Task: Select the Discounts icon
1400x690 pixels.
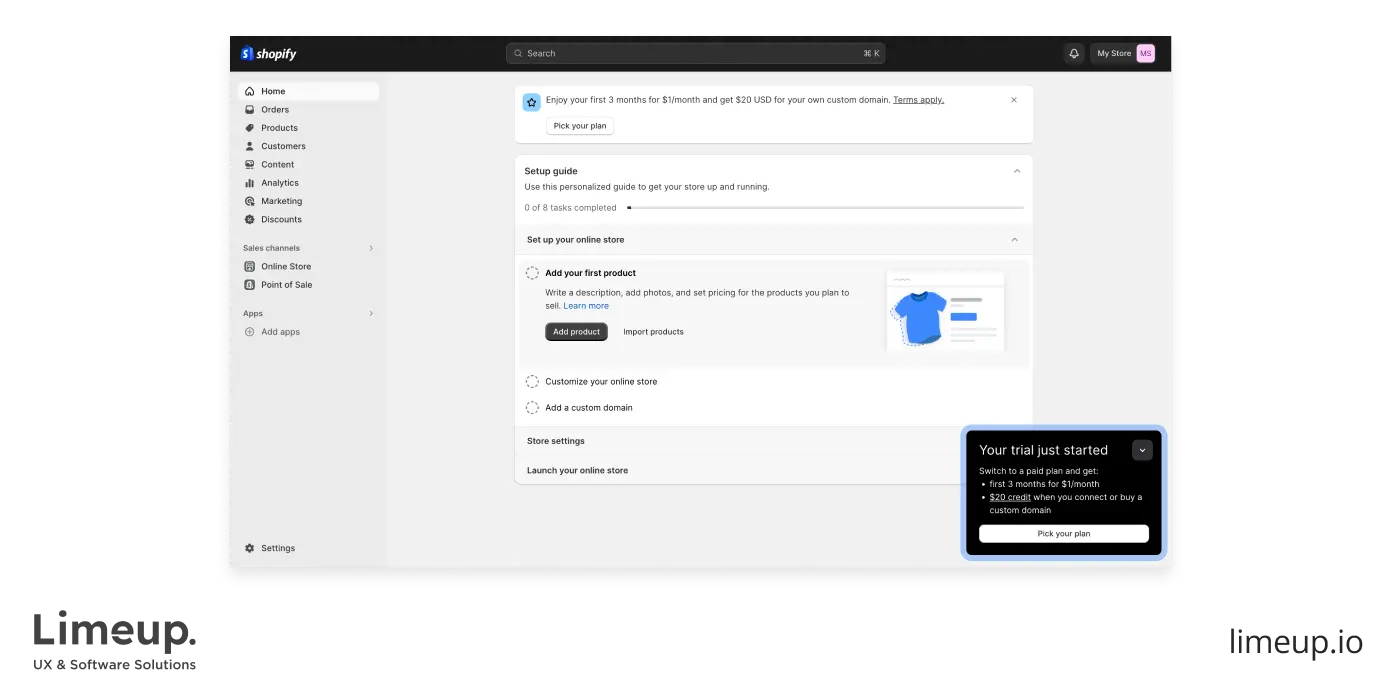Action: pyautogui.click(x=249, y=219)
